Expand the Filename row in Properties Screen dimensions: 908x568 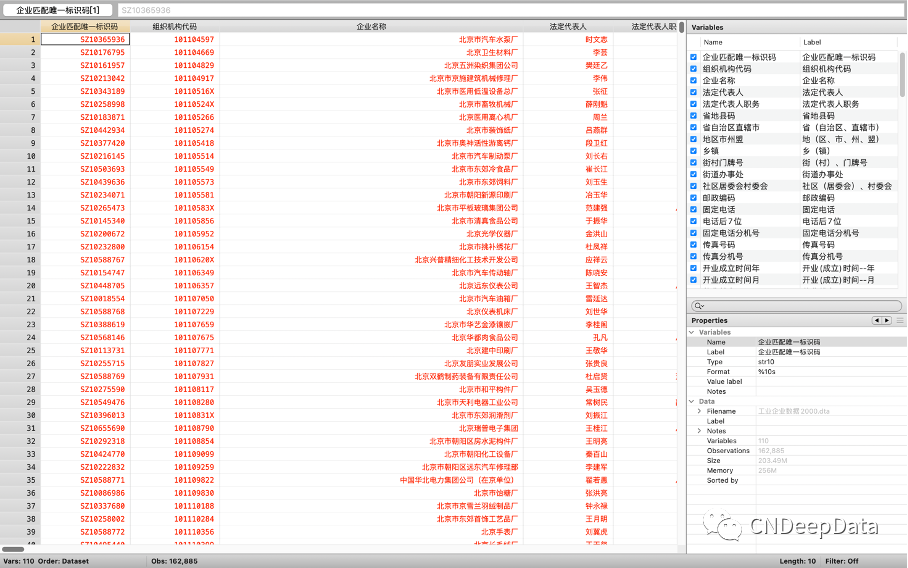pos(700,411)
